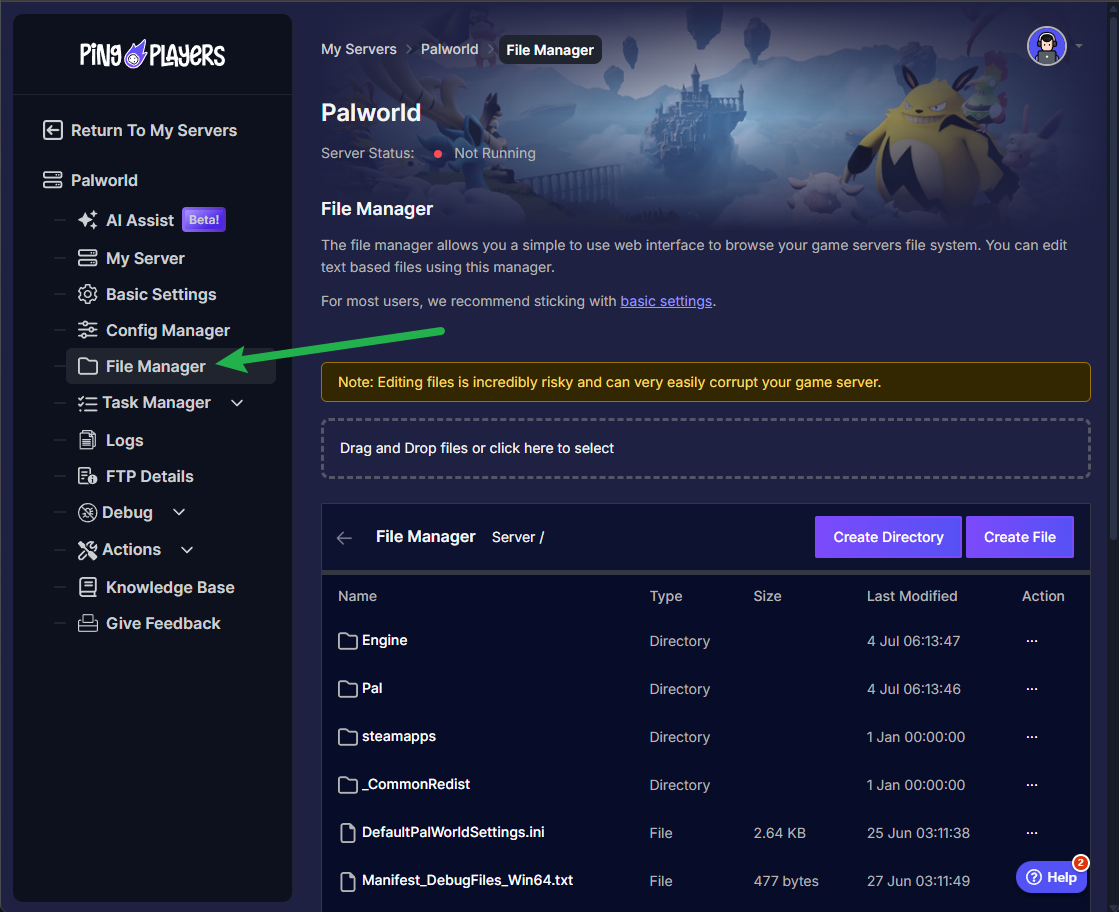
Task: Open DefaultPalWorldSettings.ini file name
Action: 452,832
